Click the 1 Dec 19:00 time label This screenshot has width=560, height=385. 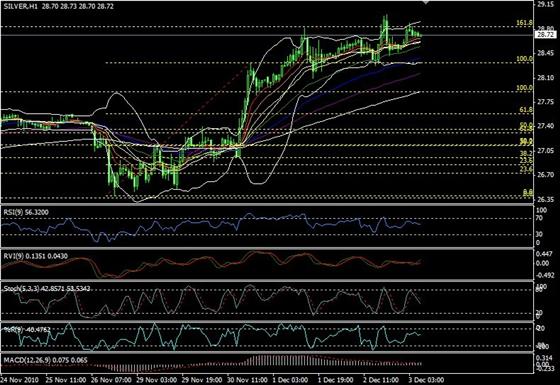pyautogui.click(x=336, y=379)
